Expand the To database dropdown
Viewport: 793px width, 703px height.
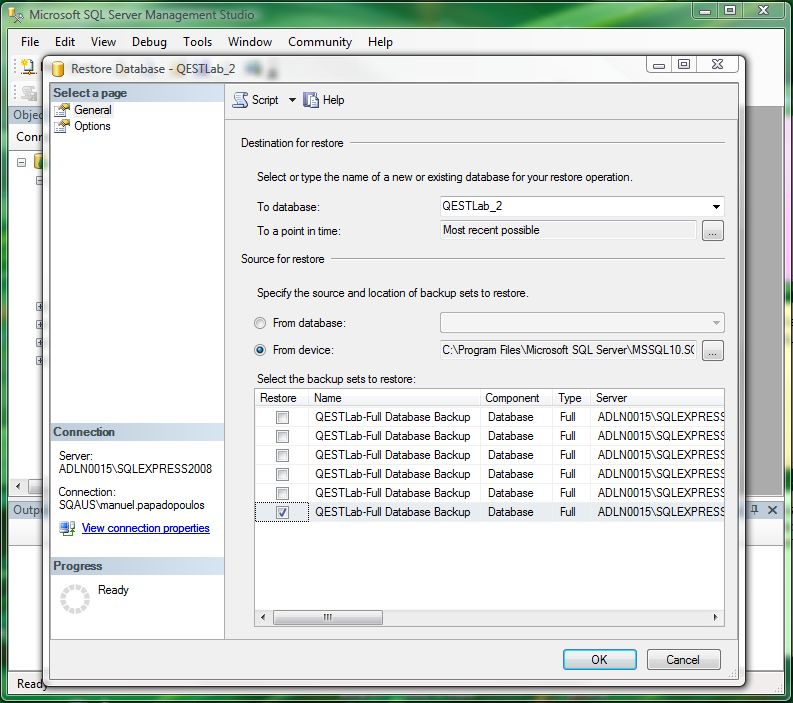(x=716, y=207)
